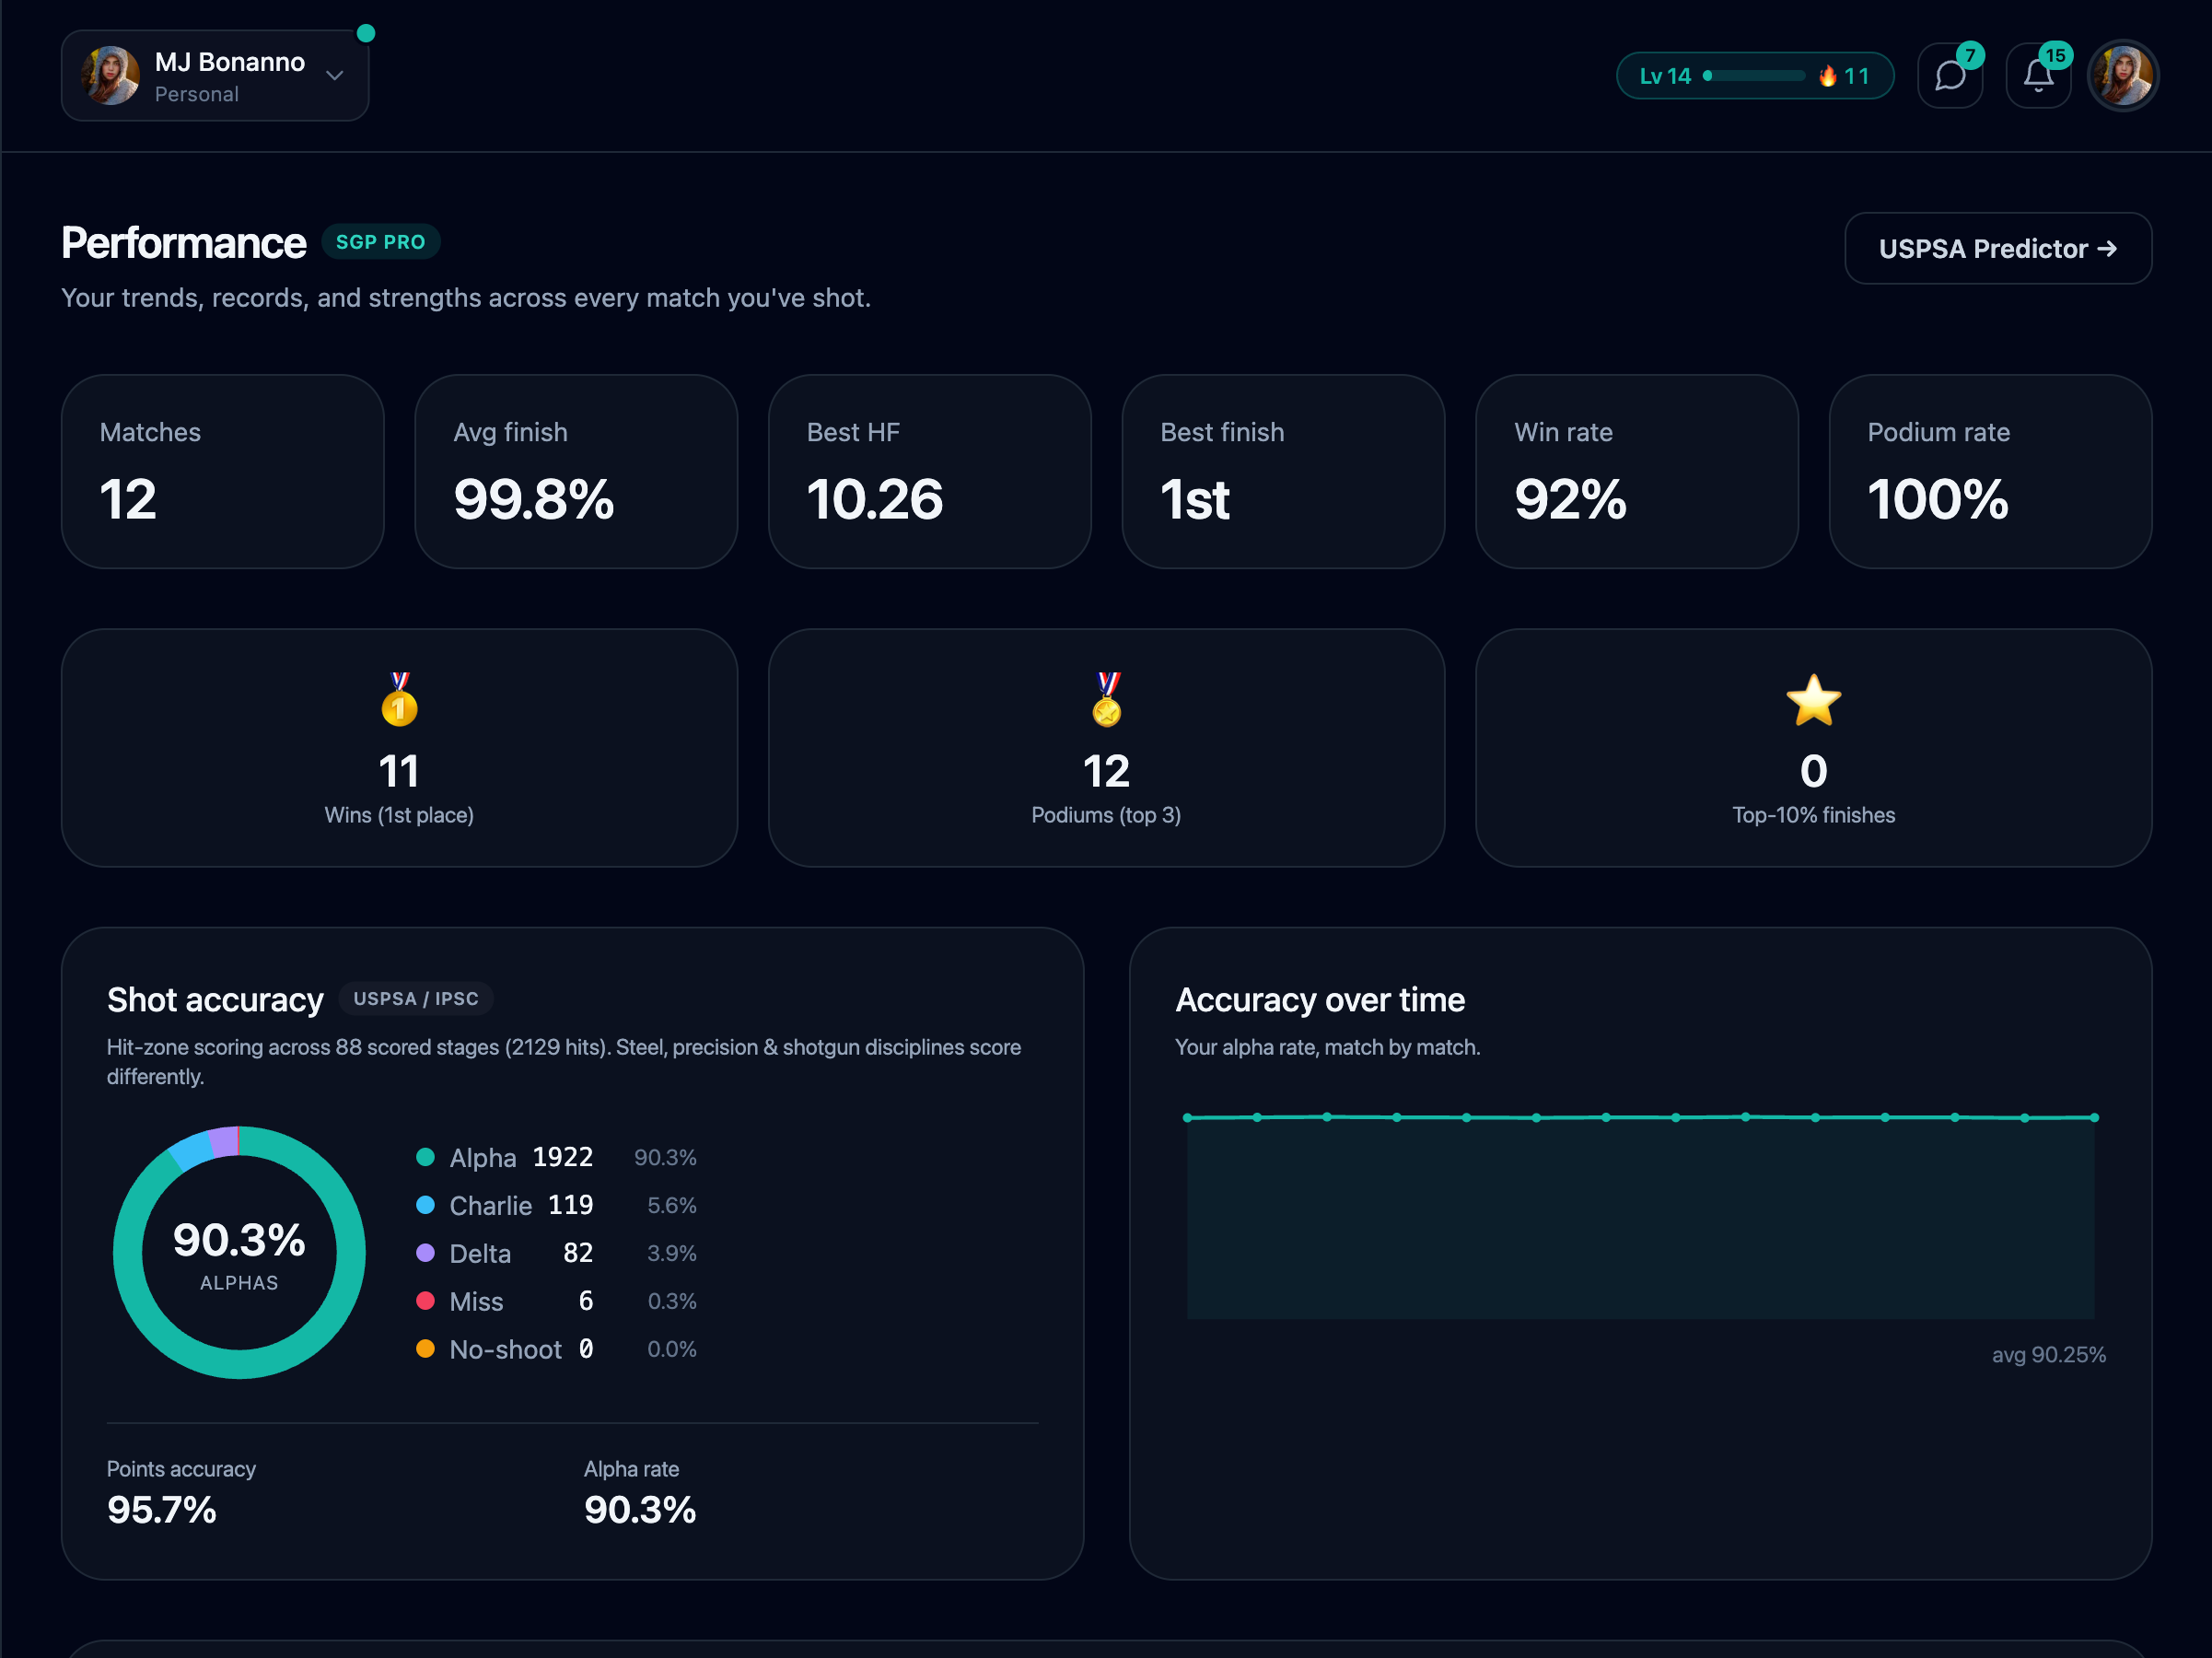Viewport: 2212px width, 1658px height.
Task: Click the Charlie count 119
Action: 571,1205
